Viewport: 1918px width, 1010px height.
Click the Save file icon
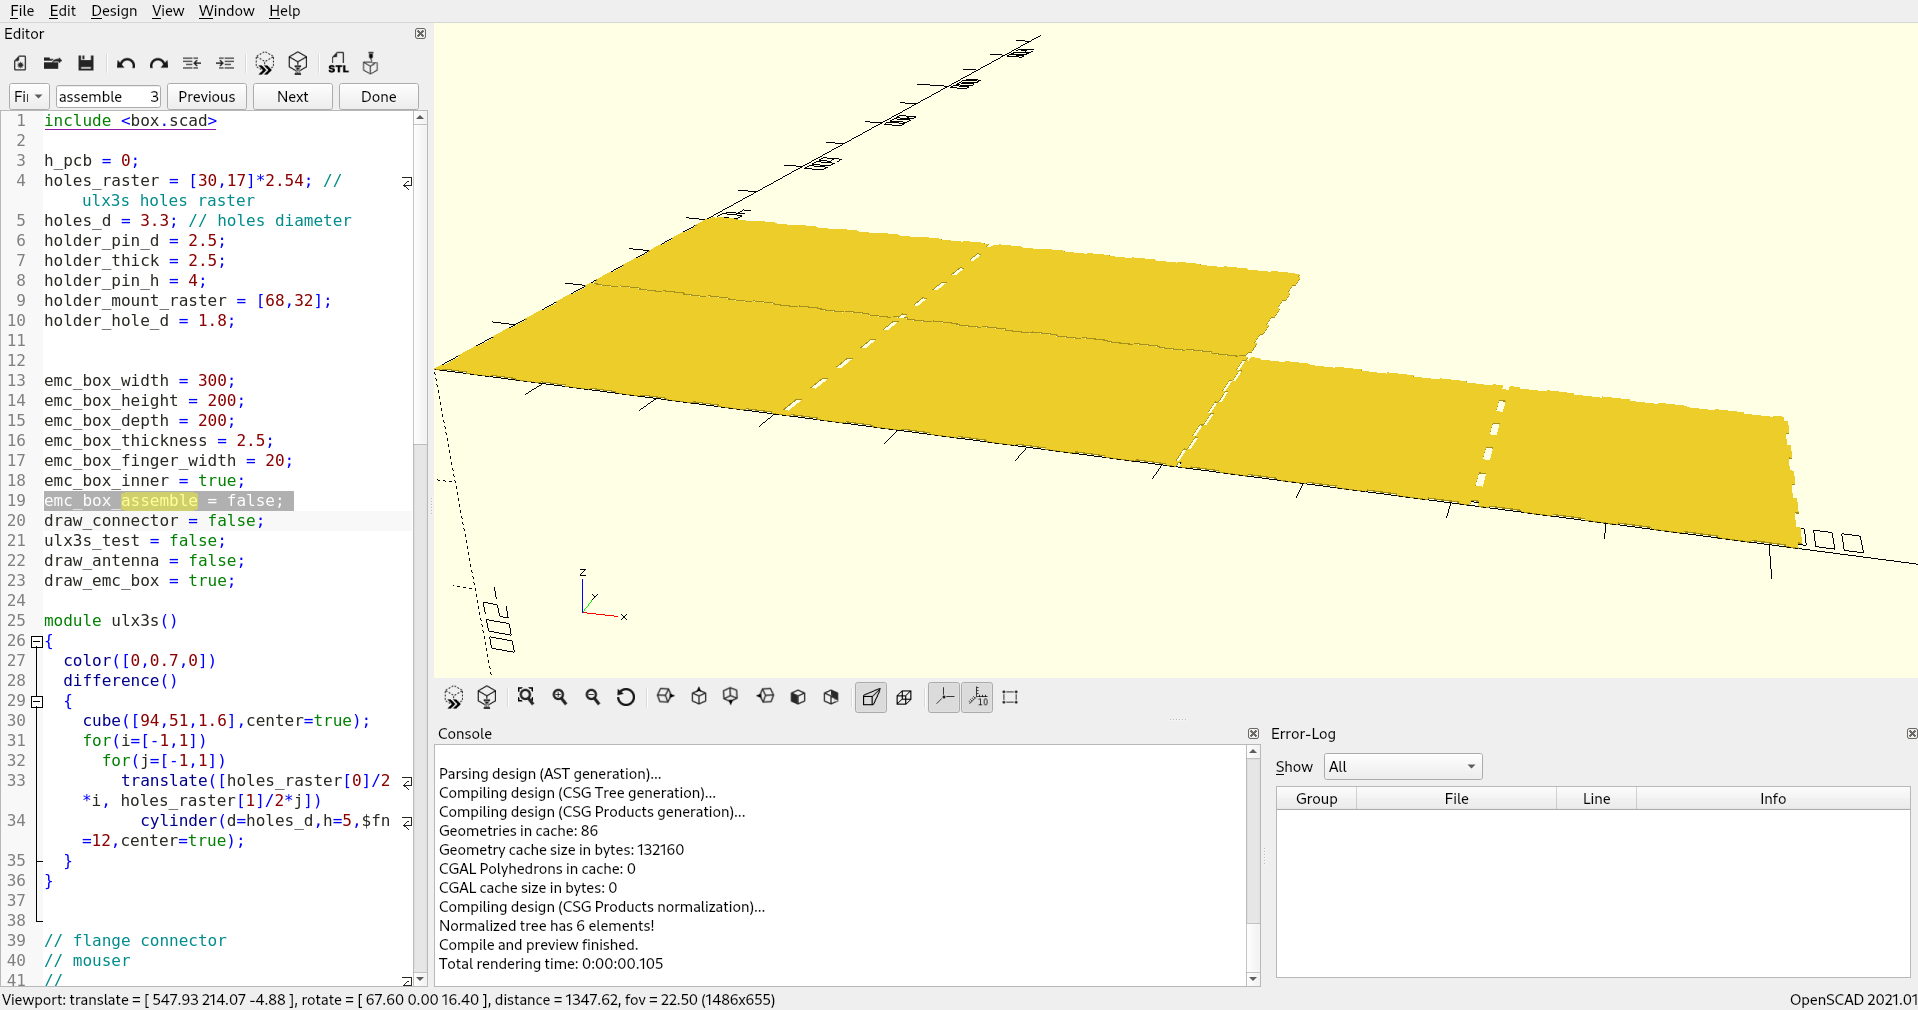[x=86, y=63]
